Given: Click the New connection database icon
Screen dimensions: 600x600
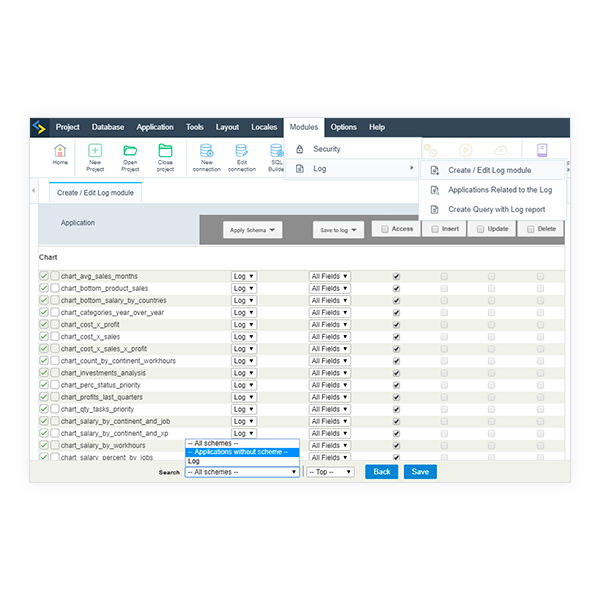Looking at the screenshot, I should (206, 151).
